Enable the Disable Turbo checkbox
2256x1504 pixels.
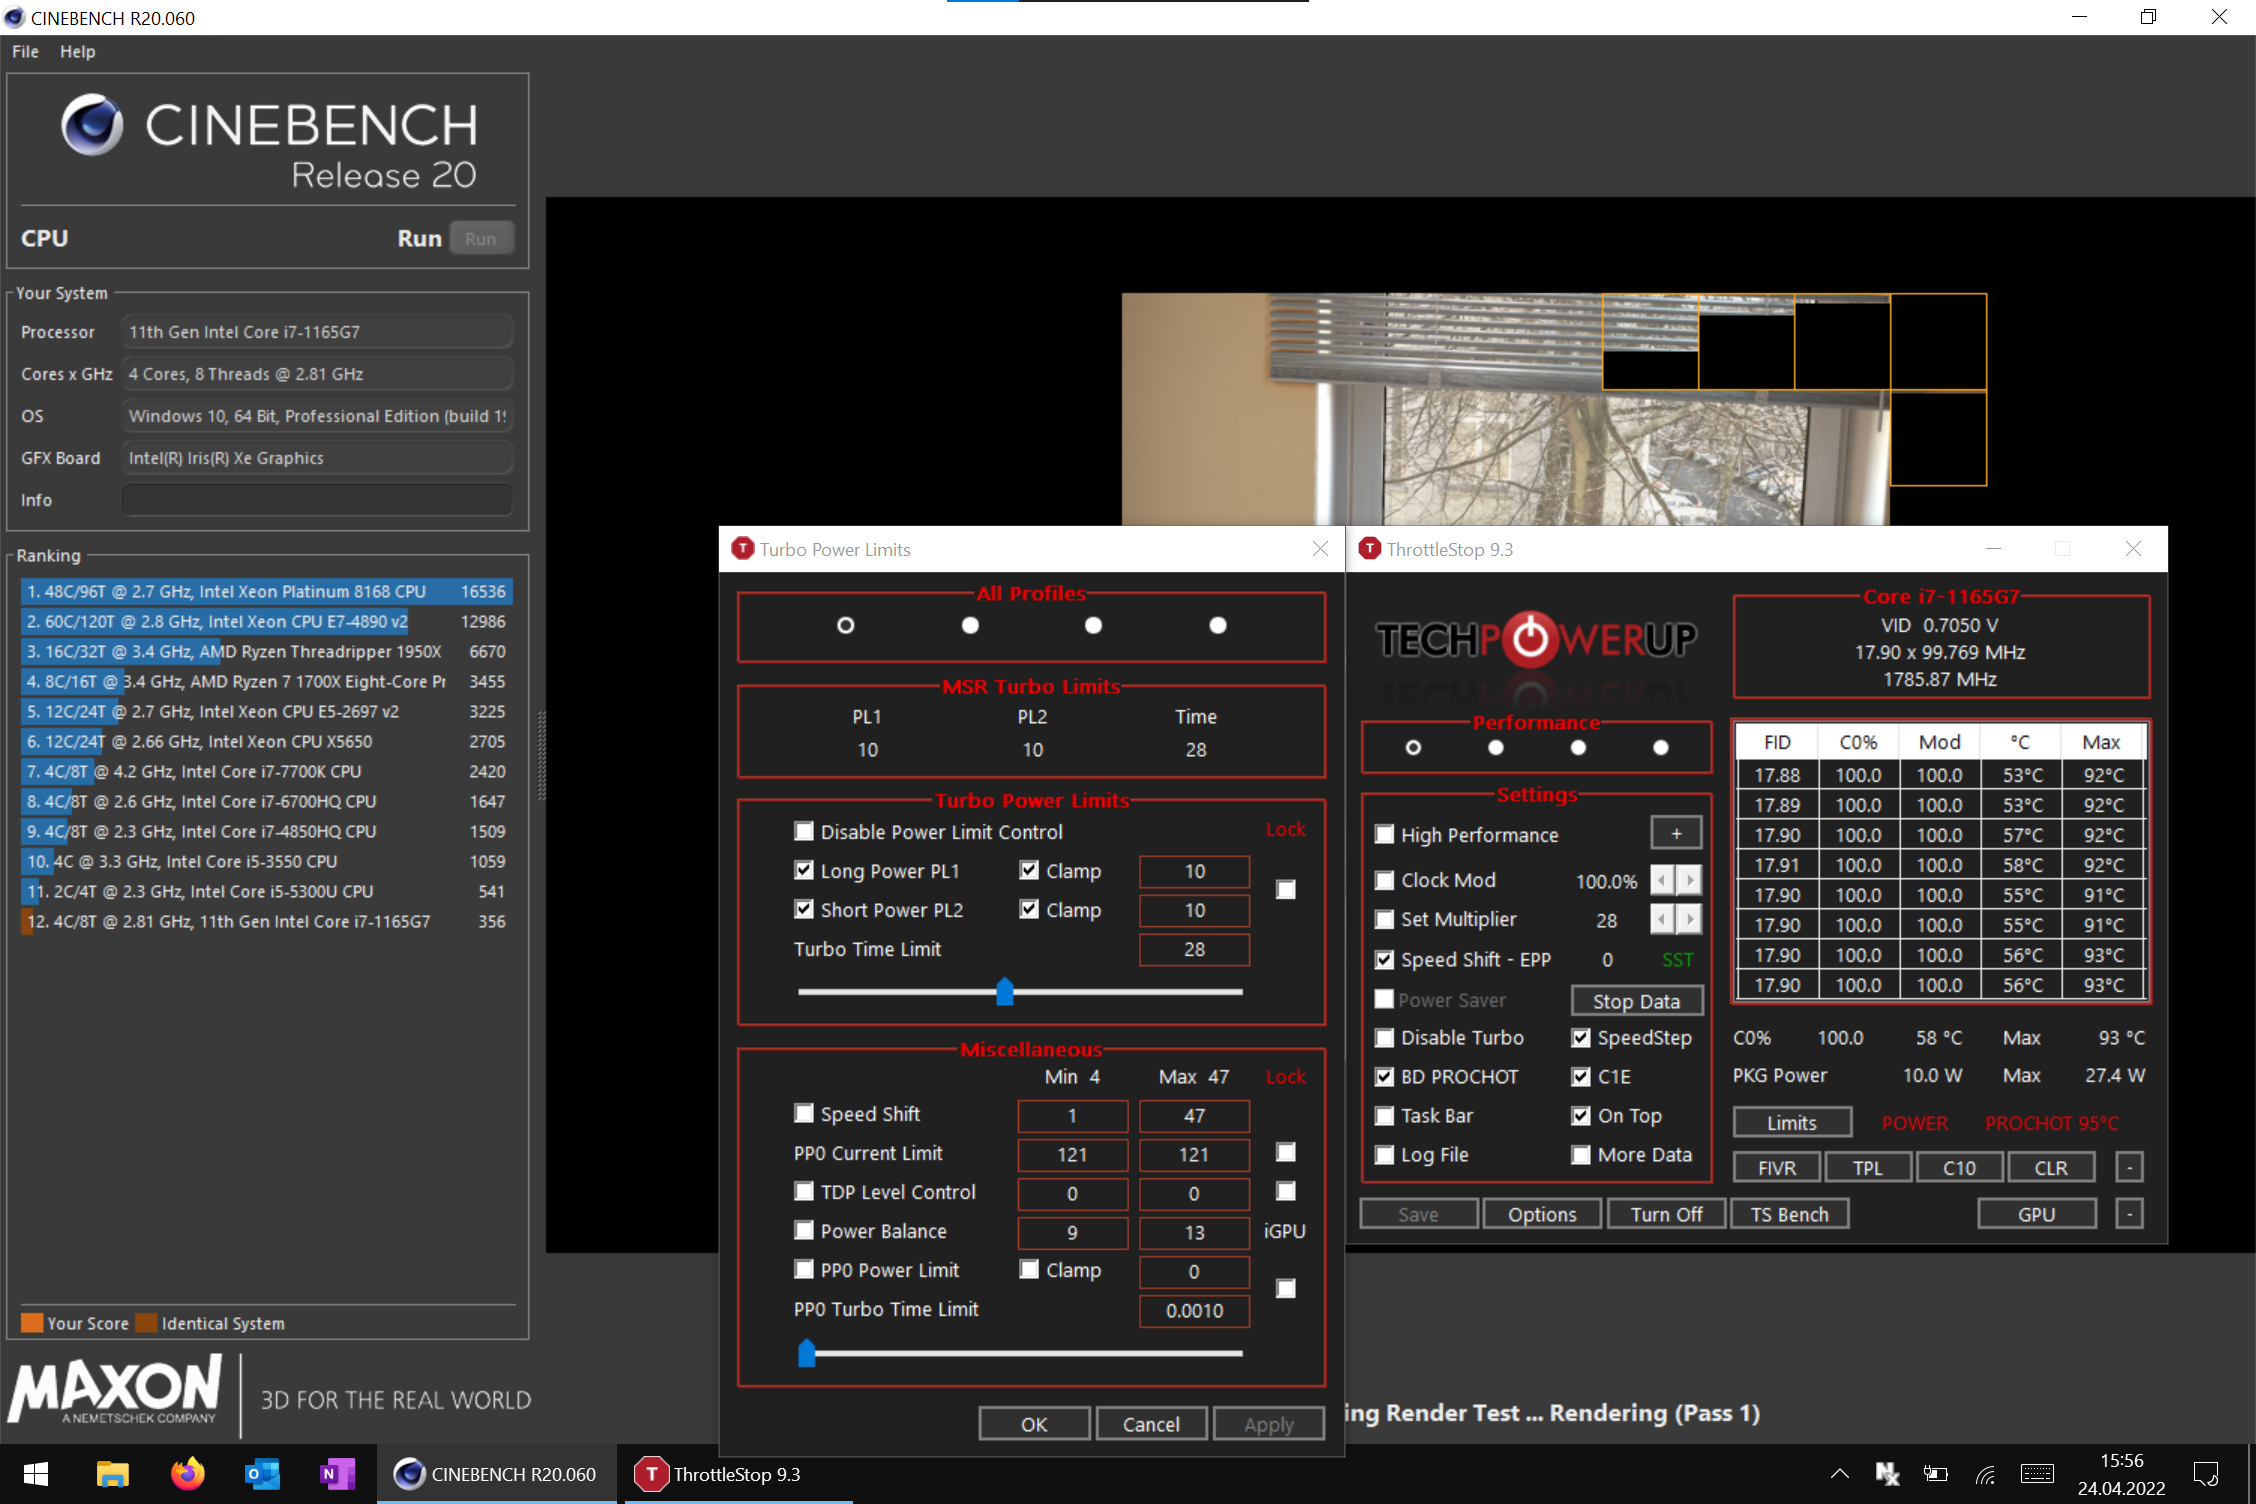point(1385,1038)
